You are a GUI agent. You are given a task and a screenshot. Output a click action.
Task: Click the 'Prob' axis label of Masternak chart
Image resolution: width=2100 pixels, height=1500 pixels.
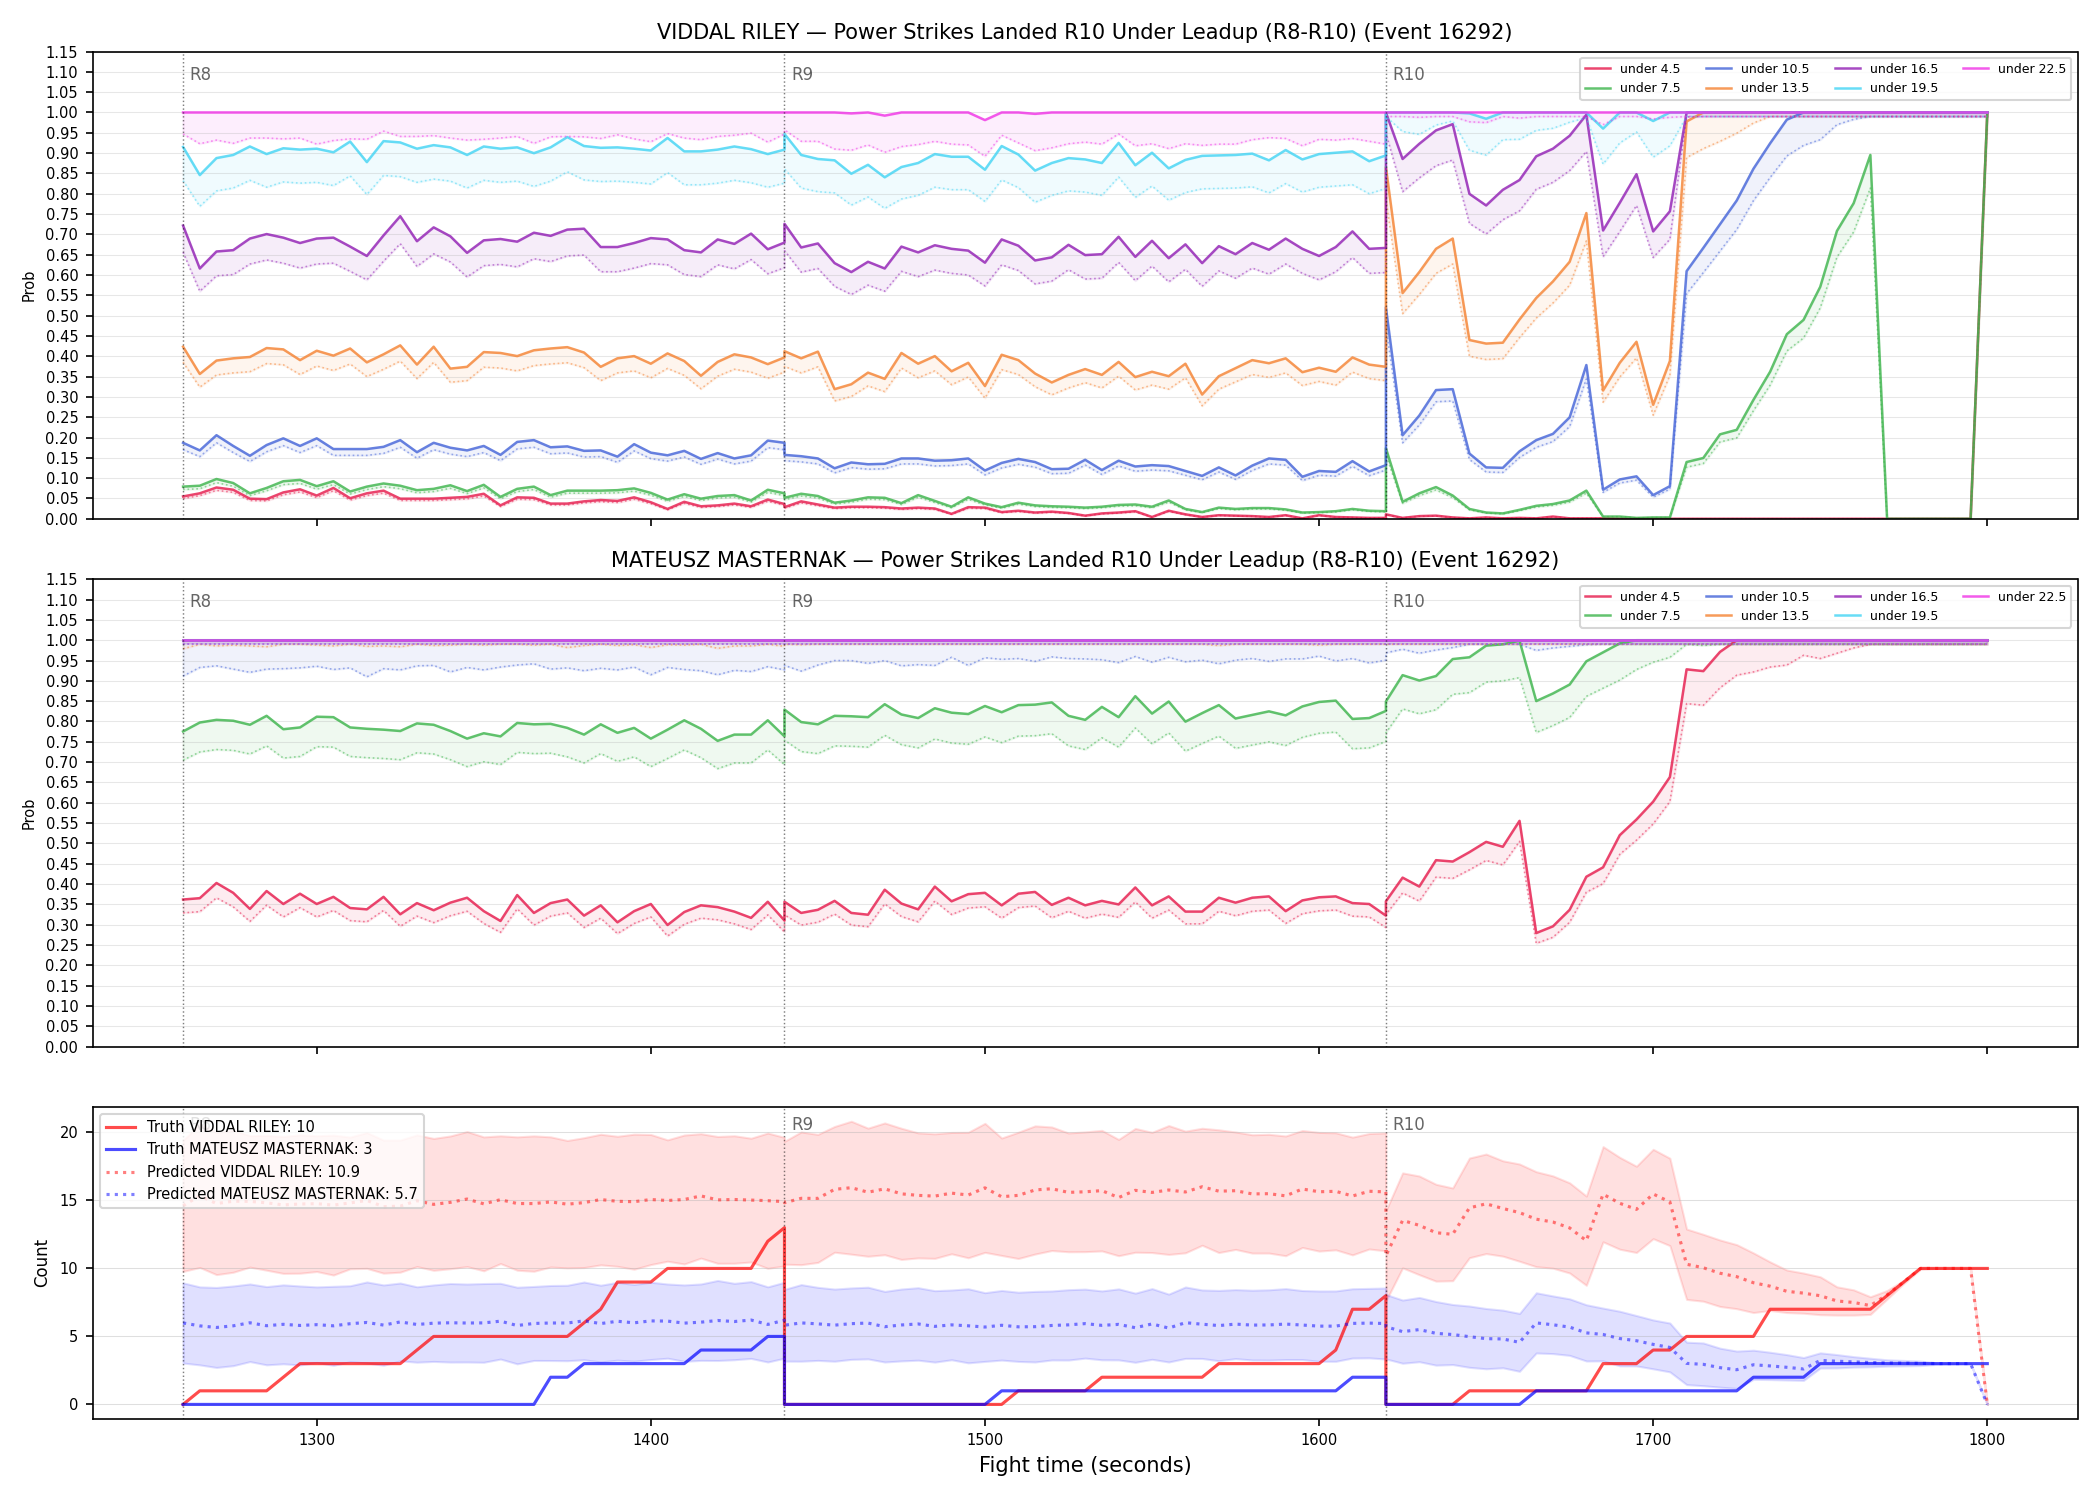[x=29, y=815]
